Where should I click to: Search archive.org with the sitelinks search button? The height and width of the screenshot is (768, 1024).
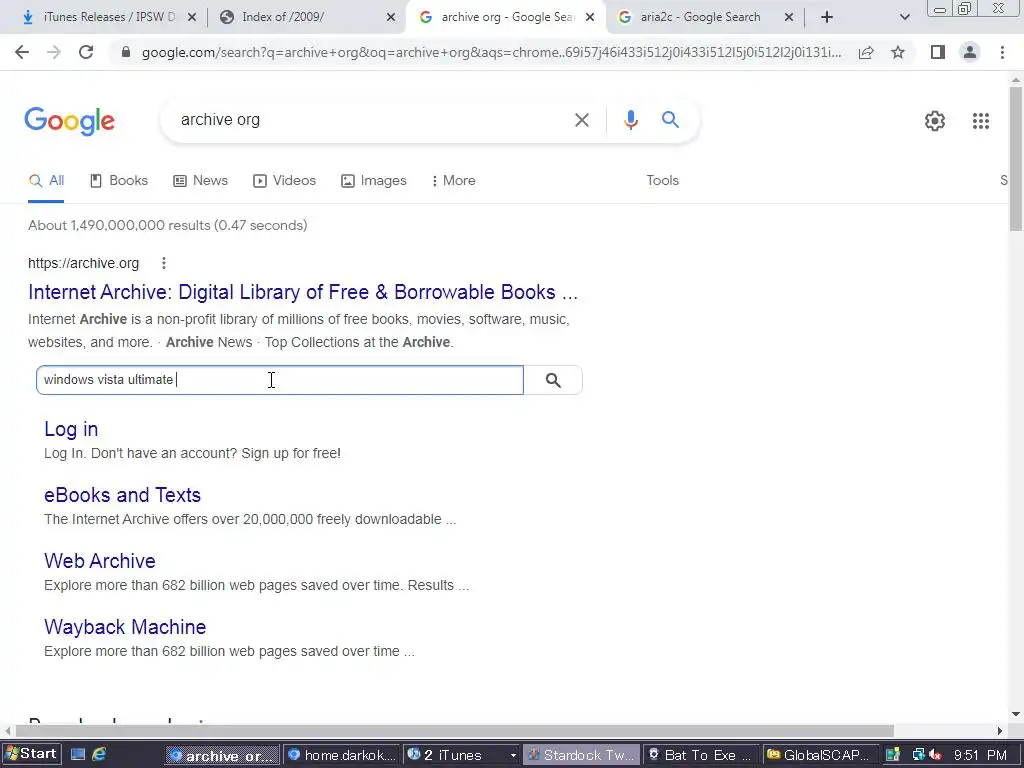click(x=553, y=380)
